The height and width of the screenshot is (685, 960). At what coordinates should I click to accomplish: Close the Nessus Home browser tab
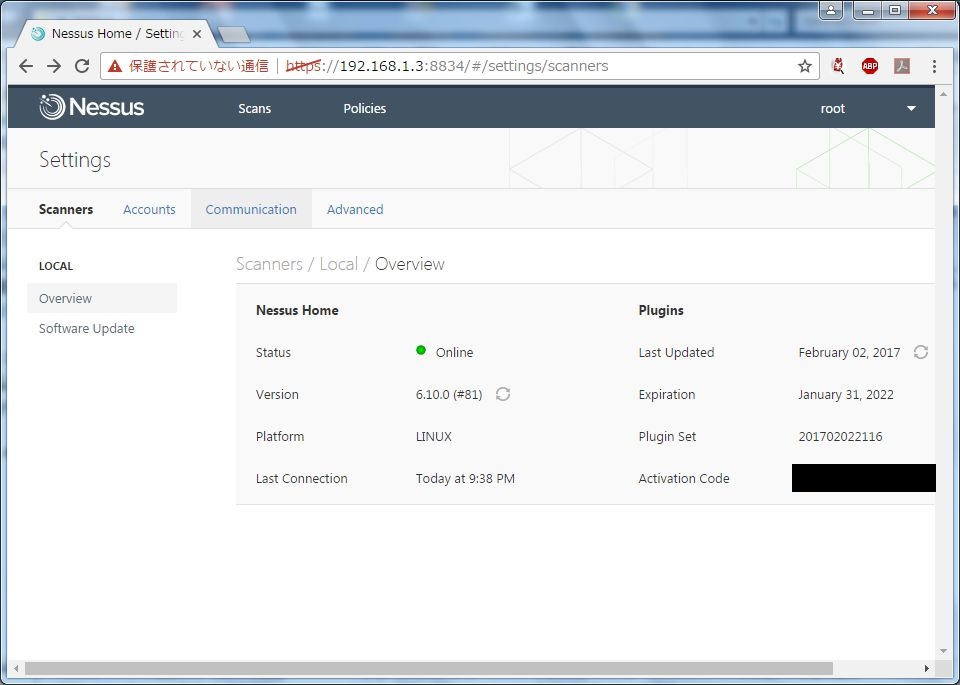coord(197,34)
